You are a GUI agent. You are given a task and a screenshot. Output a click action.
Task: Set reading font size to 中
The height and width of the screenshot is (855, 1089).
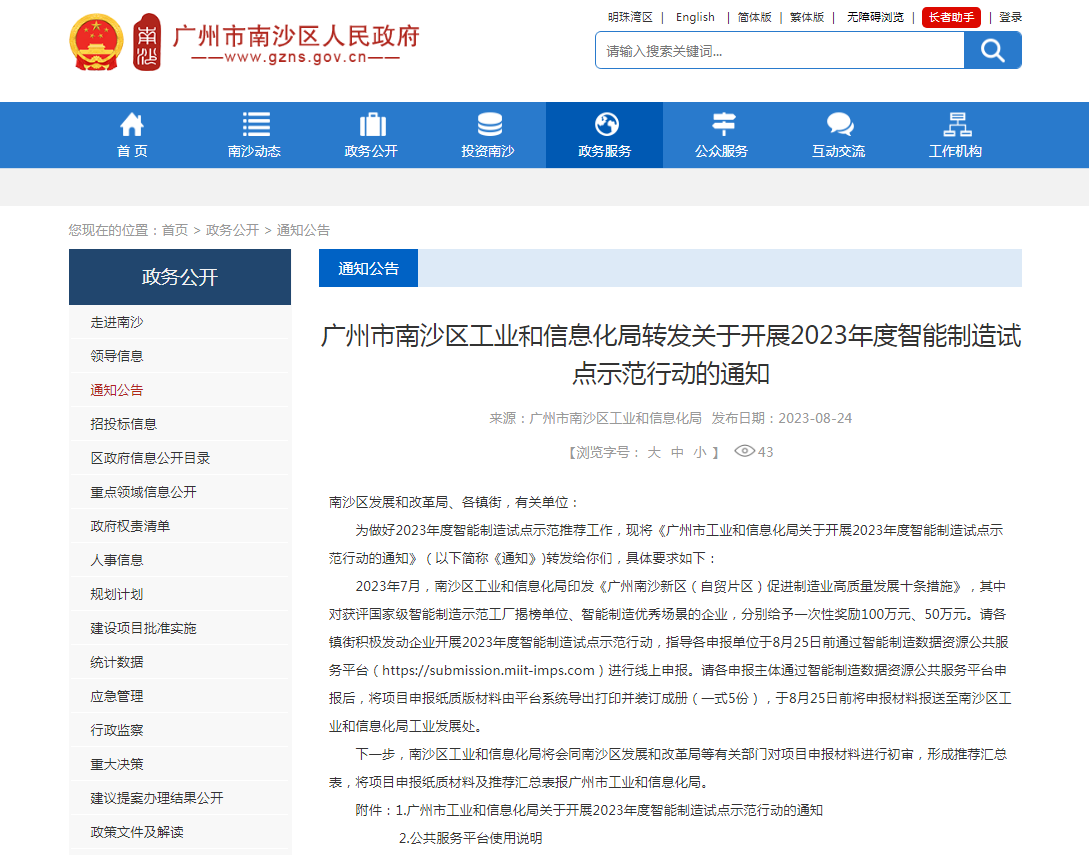677,452
